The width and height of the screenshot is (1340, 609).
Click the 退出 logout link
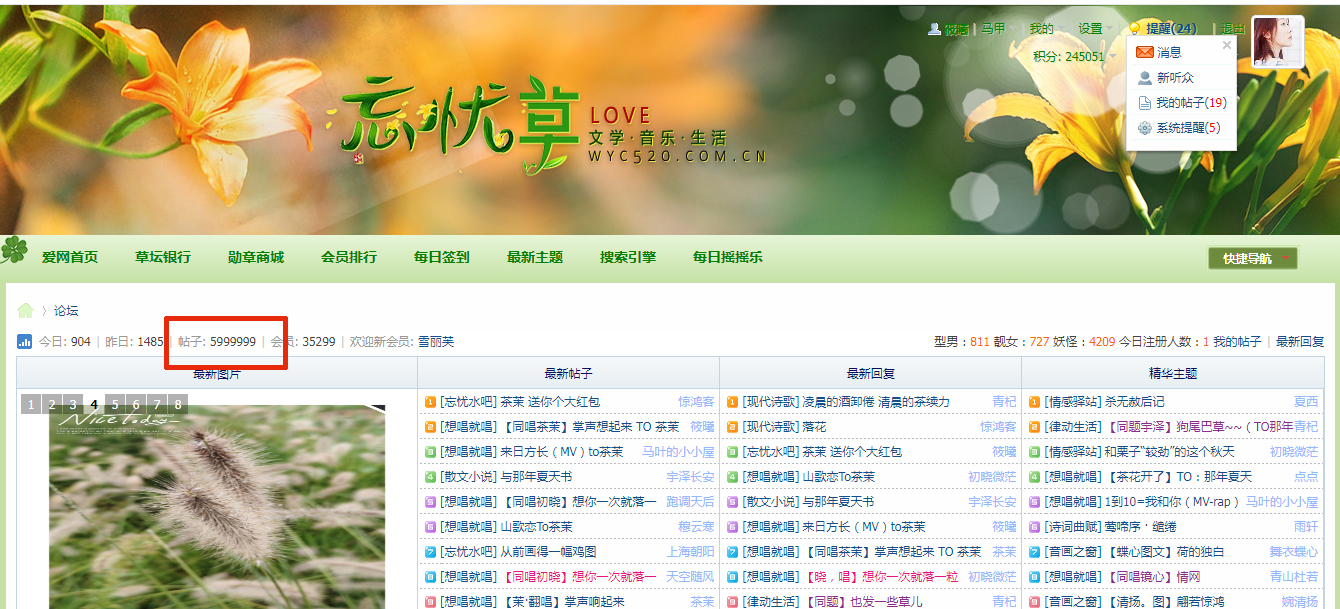tap(1234, 29)
